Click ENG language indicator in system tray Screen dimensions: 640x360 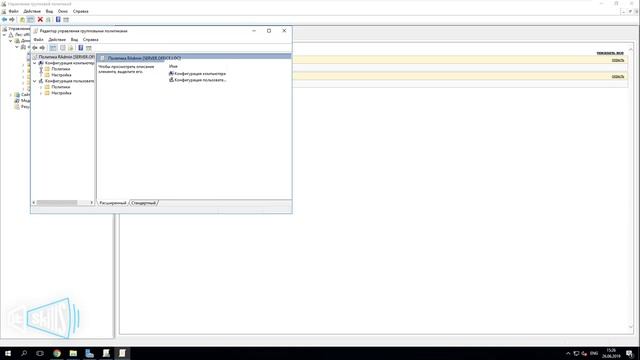[594, 353]
